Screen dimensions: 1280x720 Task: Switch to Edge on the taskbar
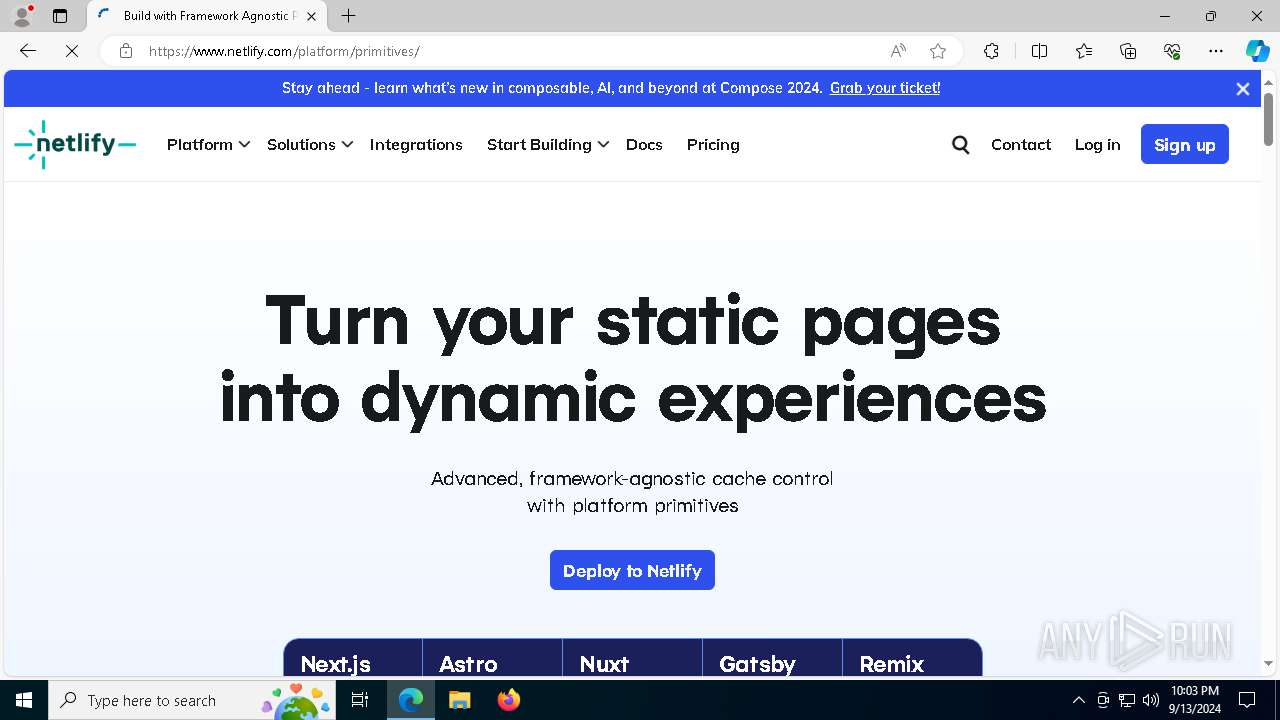point(411,700)
